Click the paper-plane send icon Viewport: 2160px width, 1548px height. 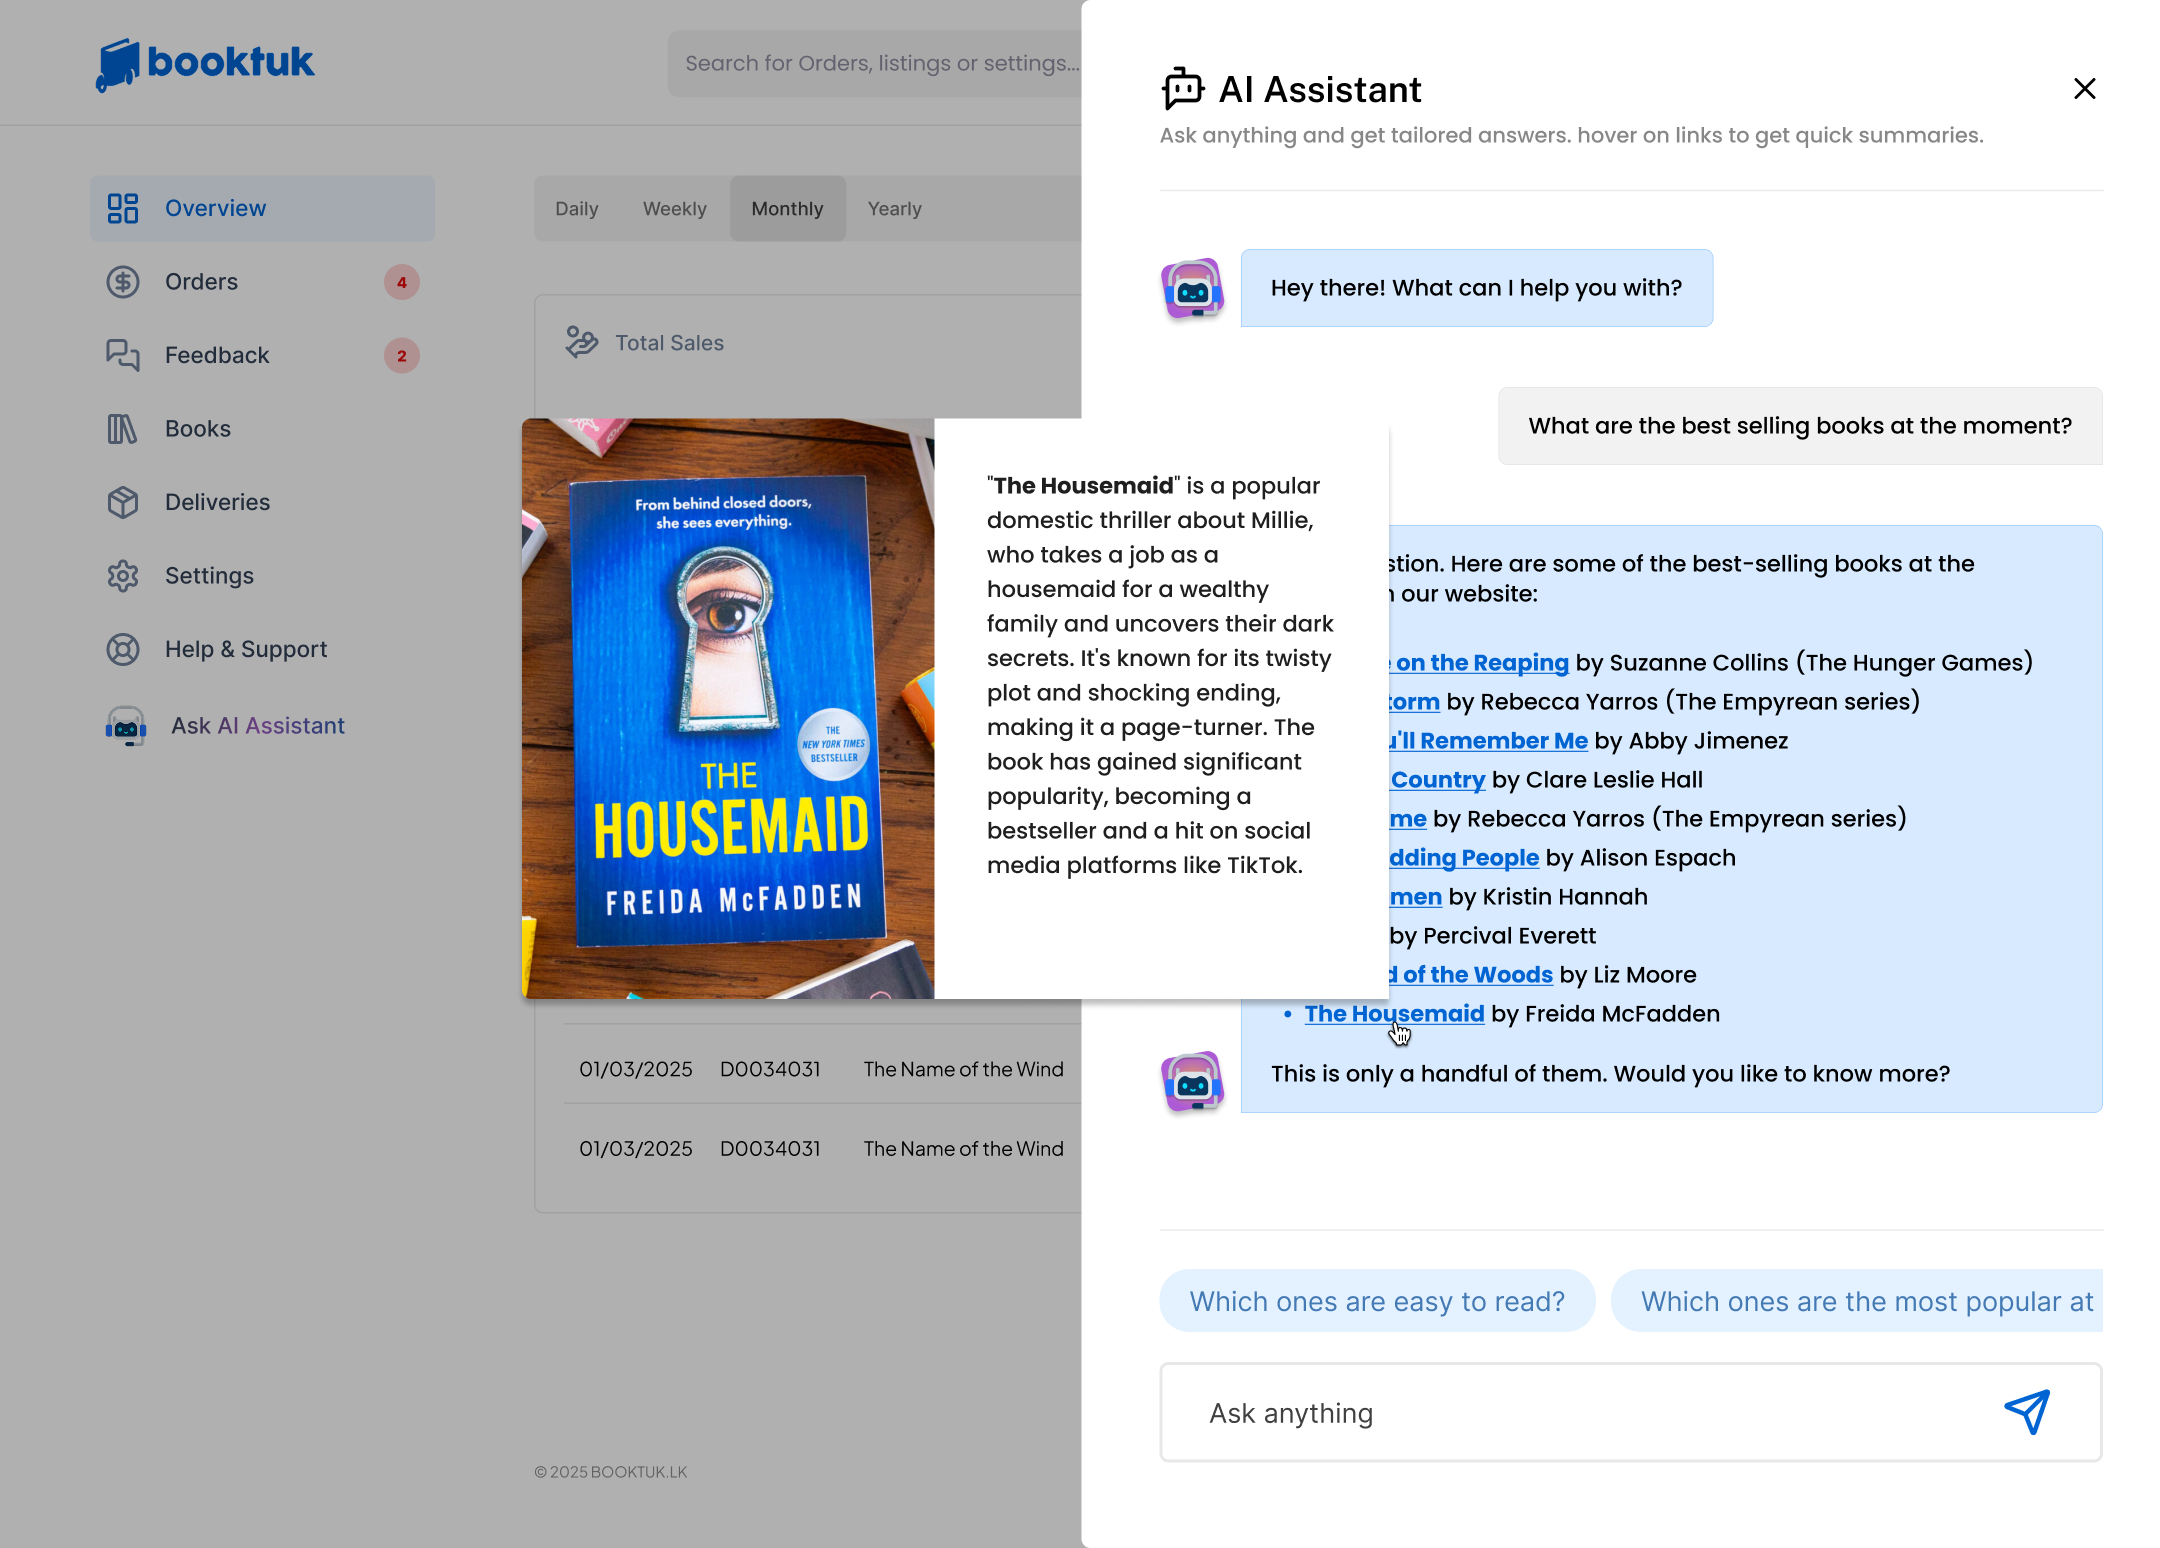pyautogui.click(x=2027, y=1412)
